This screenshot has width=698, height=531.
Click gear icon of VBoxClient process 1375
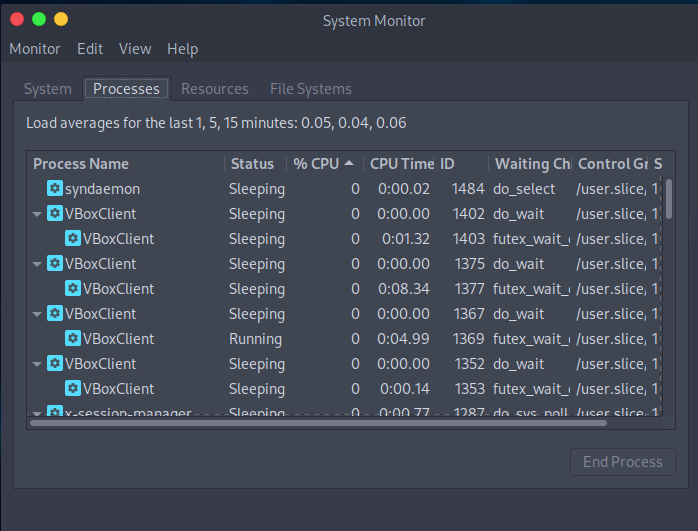click(55, 263)
